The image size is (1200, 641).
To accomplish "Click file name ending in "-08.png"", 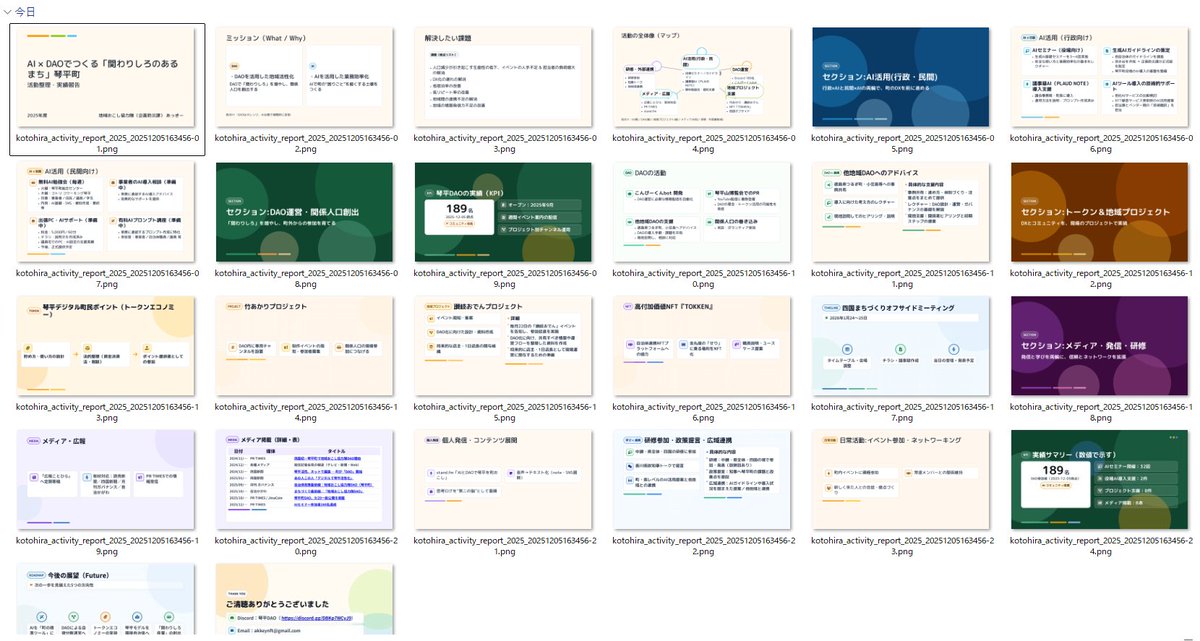I will click(x=306, y=277).
